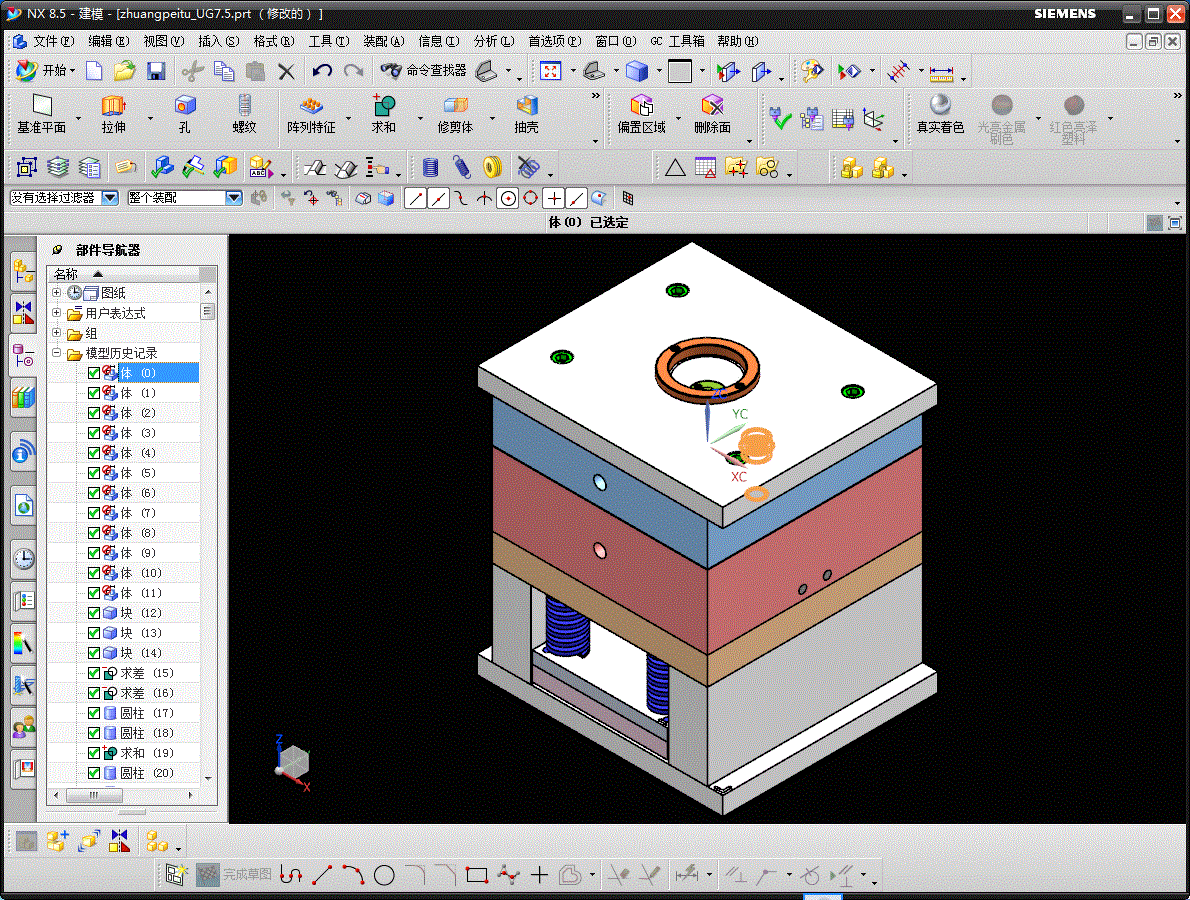The image size is (1190, 900).
Task: Toggle checkbox for 求差 (15) feature
Action: [94, 673]
